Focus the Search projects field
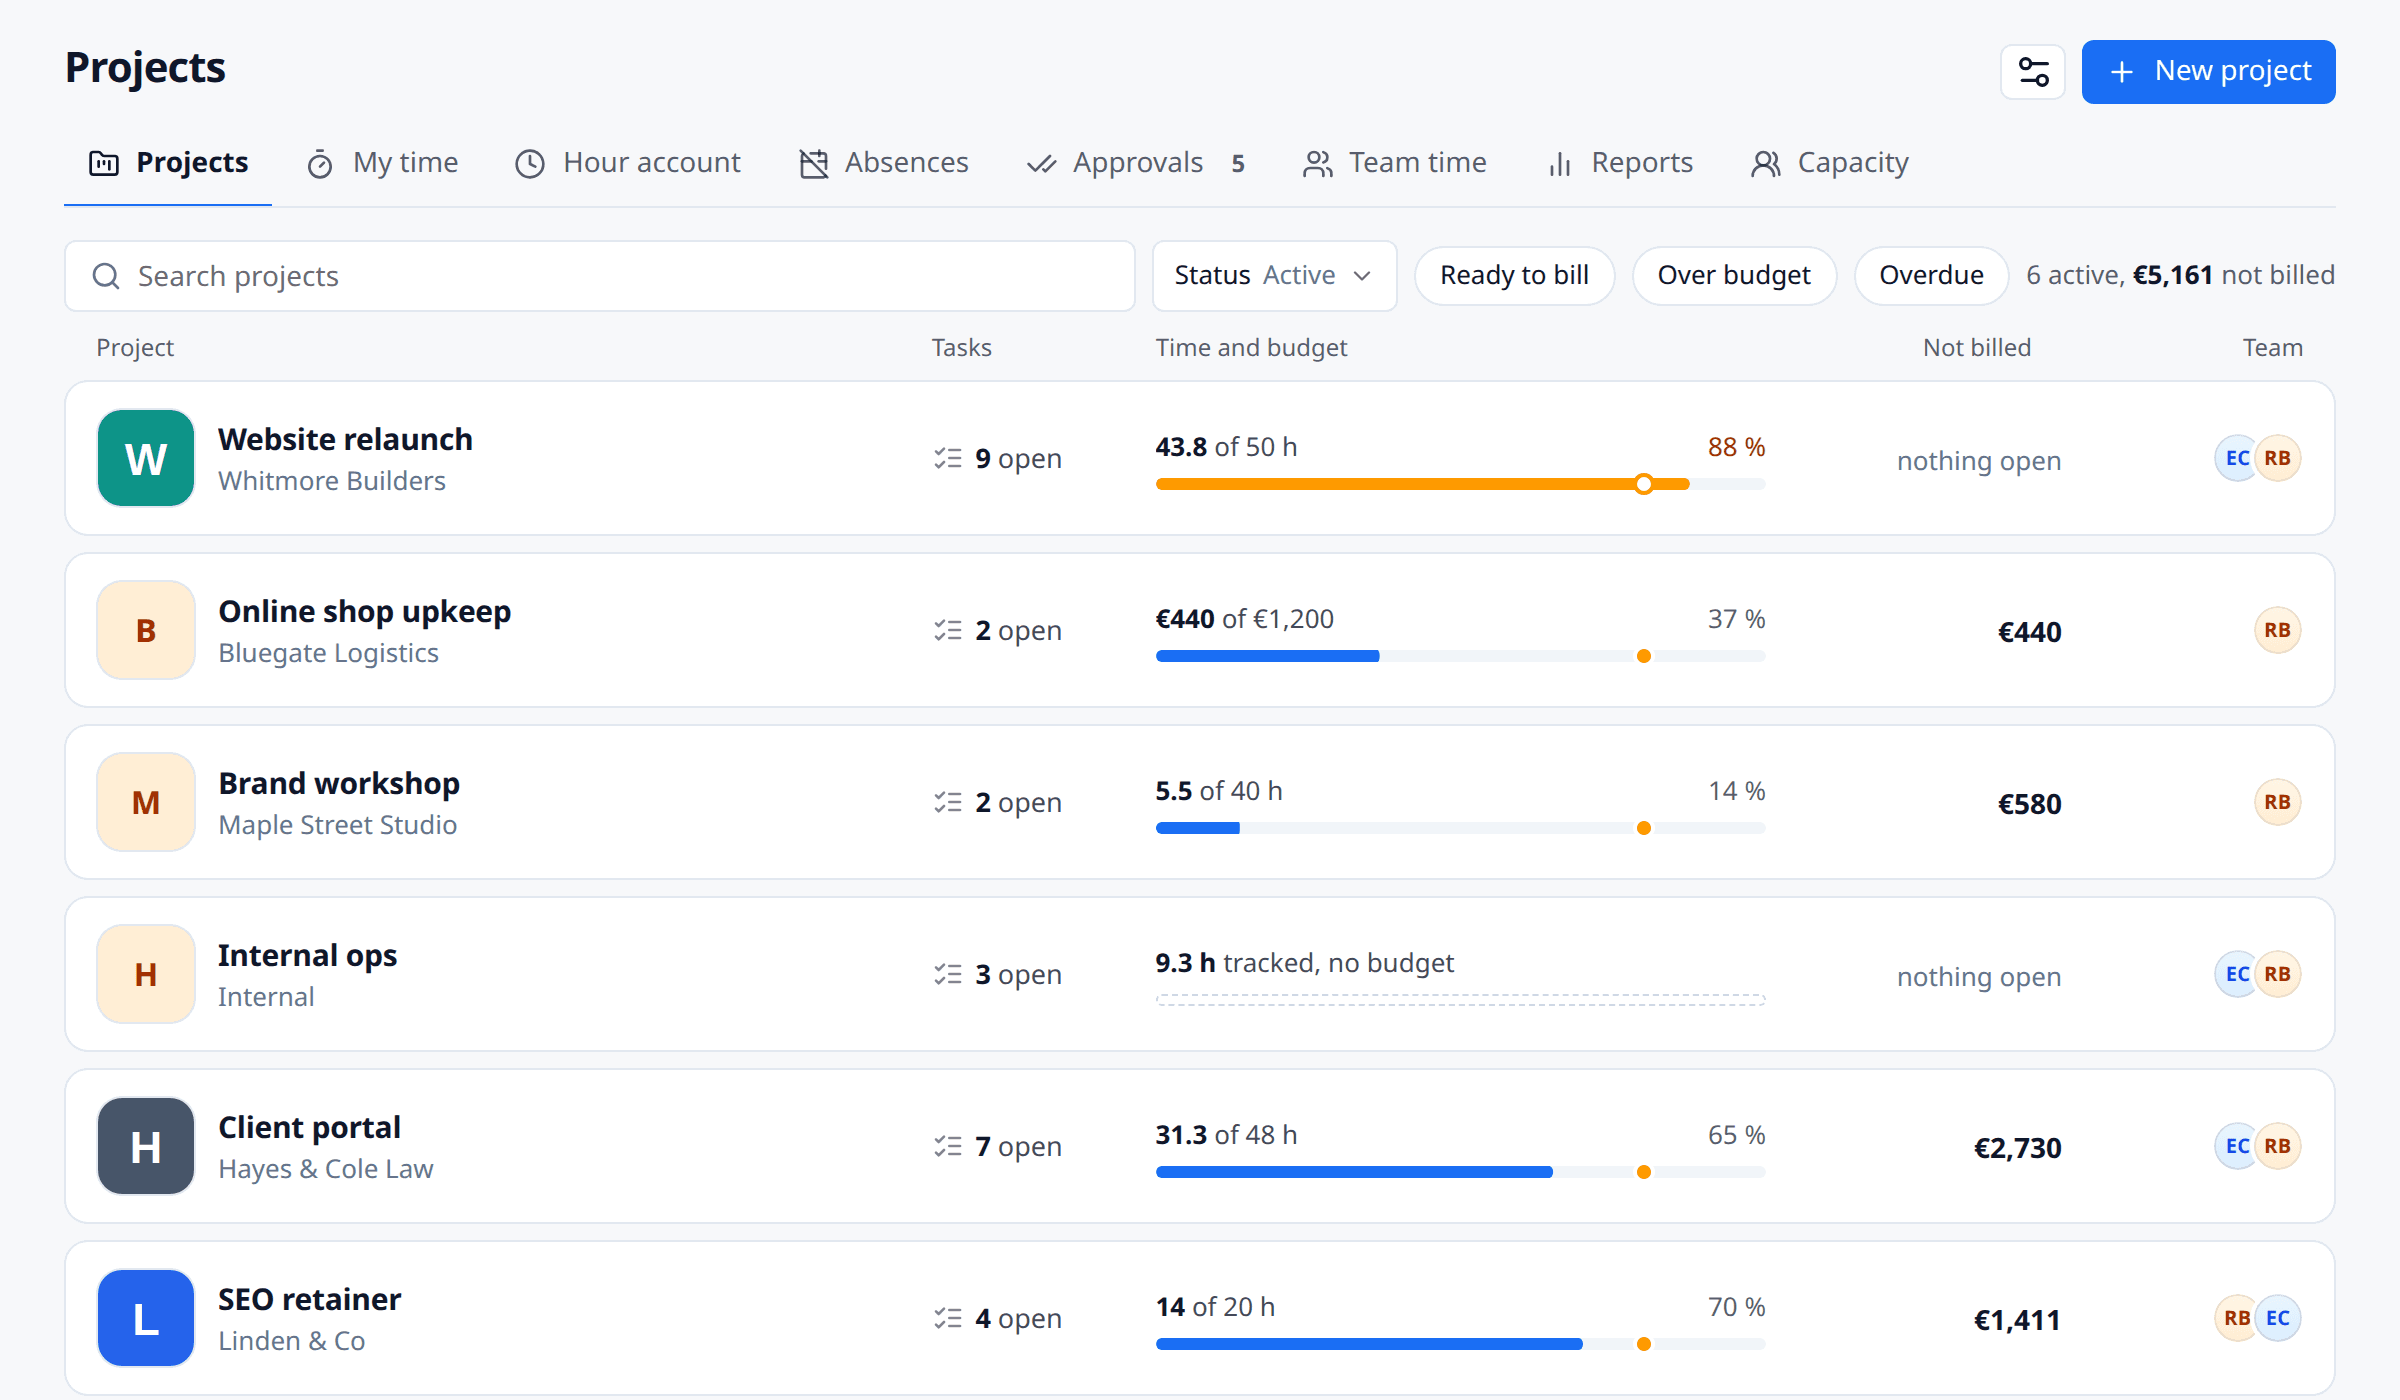Screen dimensions: 2400x1400 pos(600,276)
